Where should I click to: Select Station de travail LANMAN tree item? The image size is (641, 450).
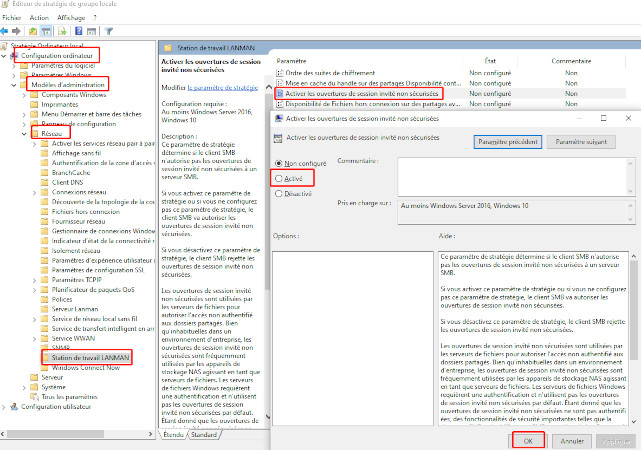(90, 358)
